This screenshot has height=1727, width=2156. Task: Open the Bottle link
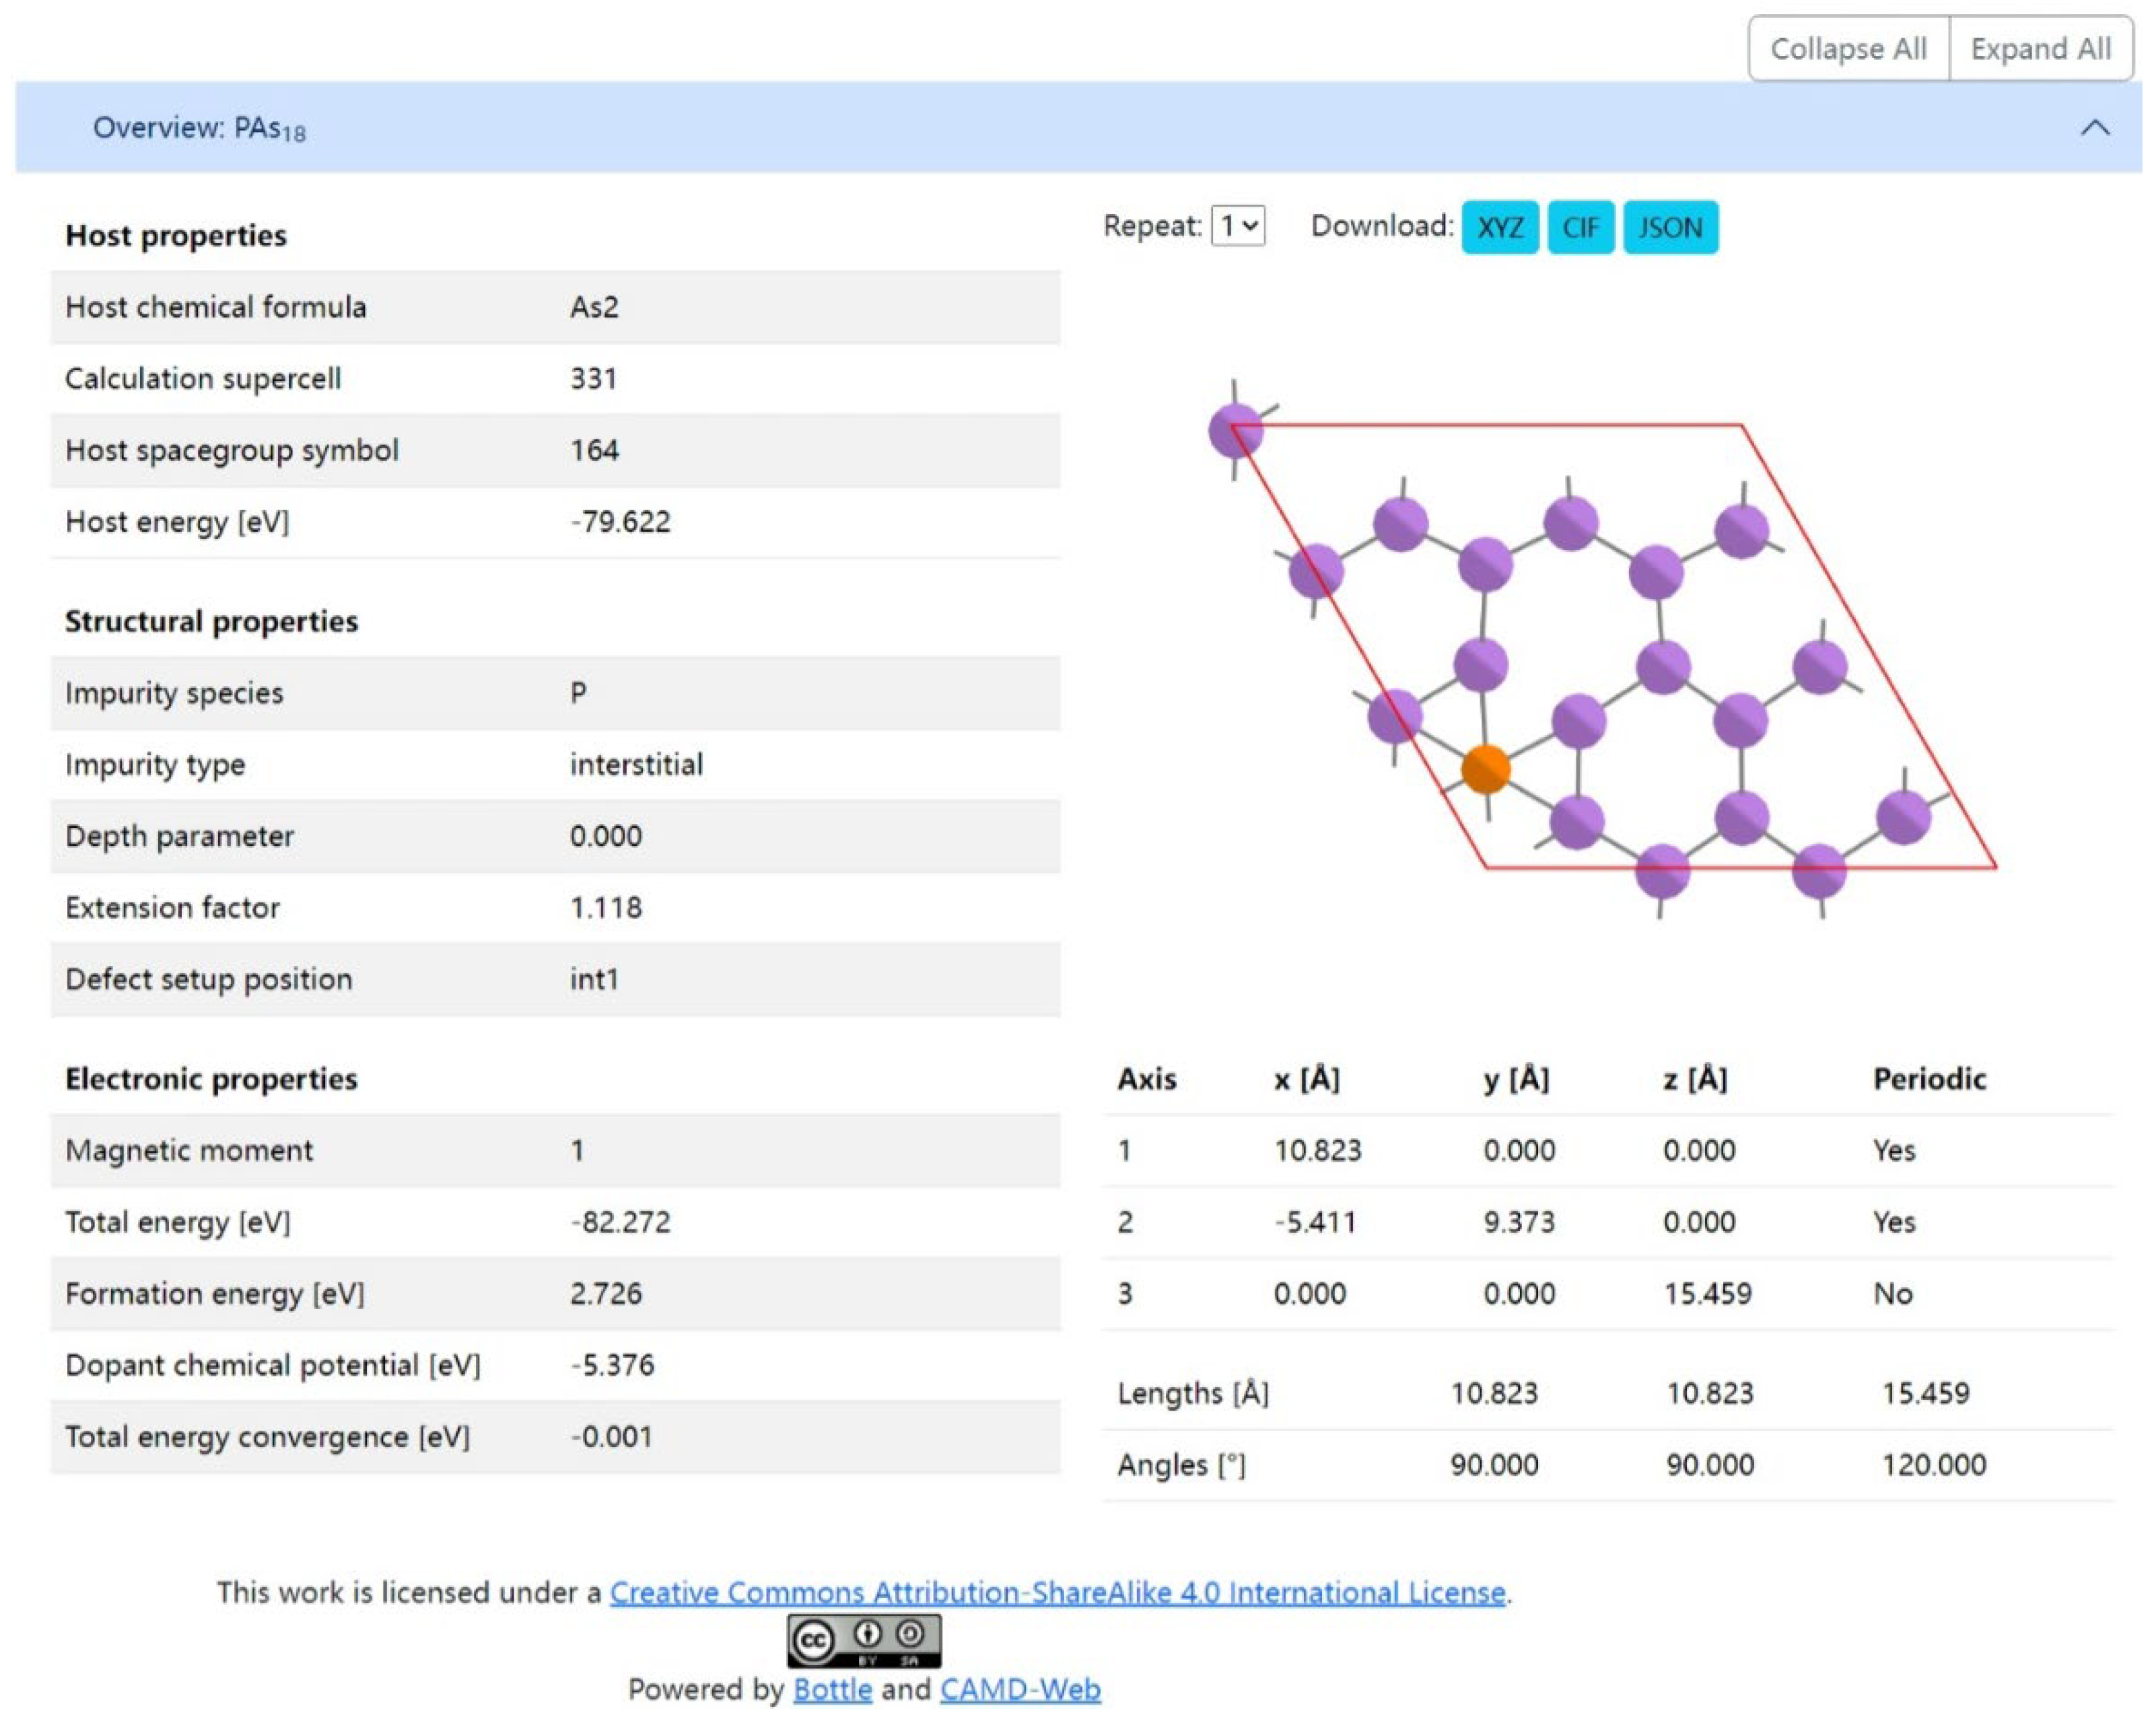click(x=832, y=1689)
